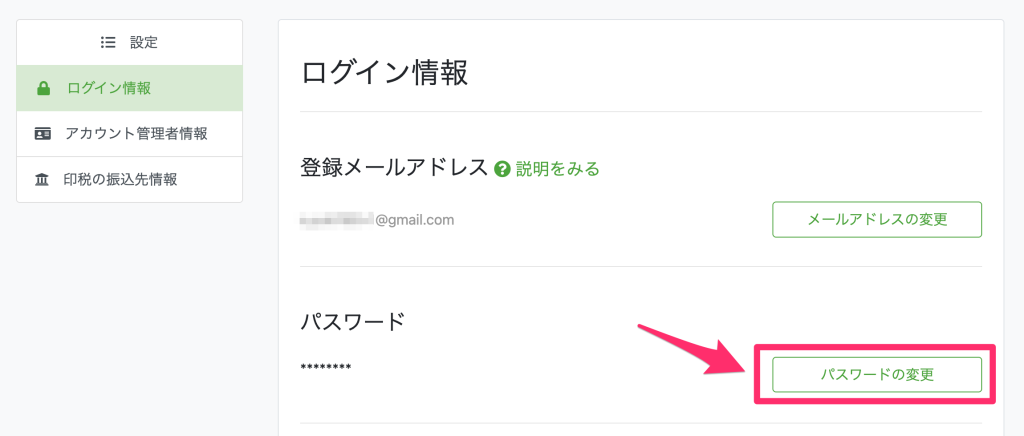Click the 設定 sidebar header text
The width and height of the screenshot is (1024, 436).
[144, 43]
